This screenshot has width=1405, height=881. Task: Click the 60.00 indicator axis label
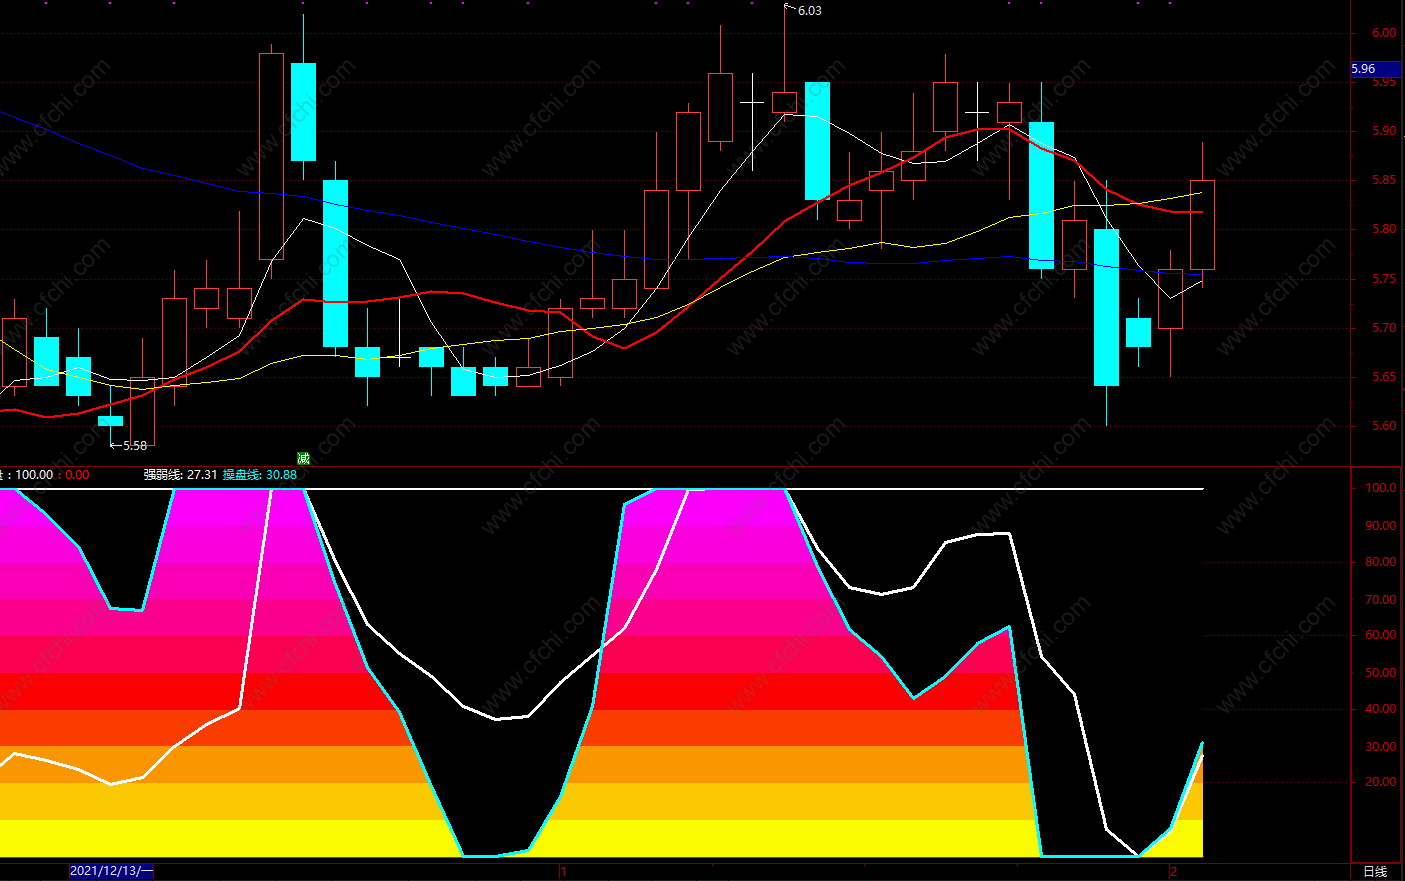(1381, 635)
